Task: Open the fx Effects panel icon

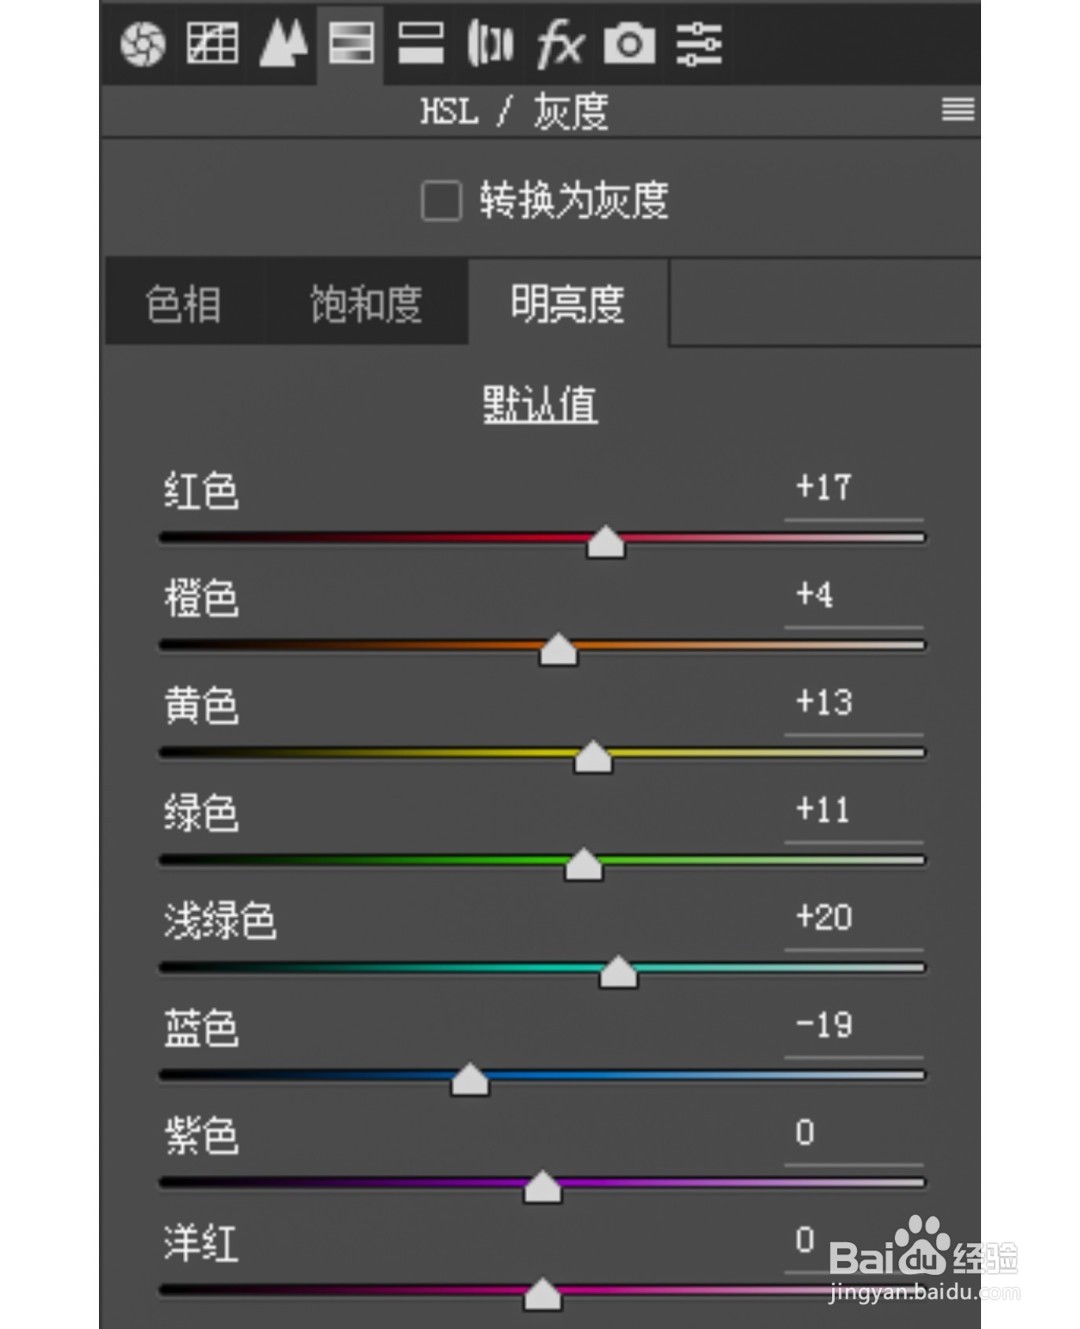Action: point(560,44)
